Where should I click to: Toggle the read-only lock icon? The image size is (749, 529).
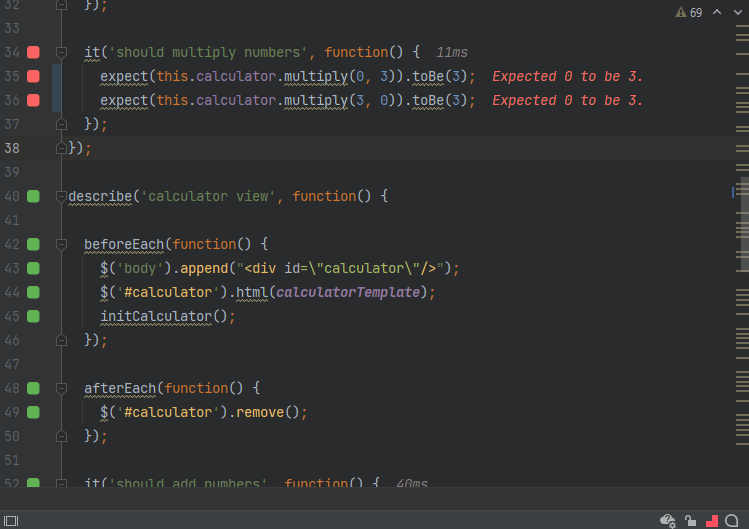point(690,520)
